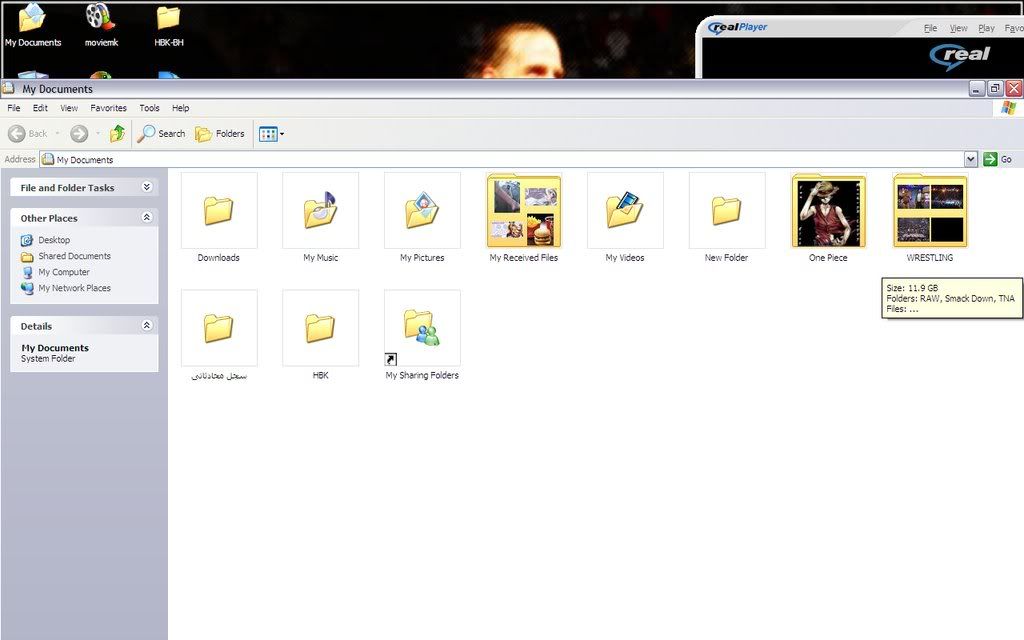Collapse the Details panel
The image size is (1024, 640).
[147, 325]
